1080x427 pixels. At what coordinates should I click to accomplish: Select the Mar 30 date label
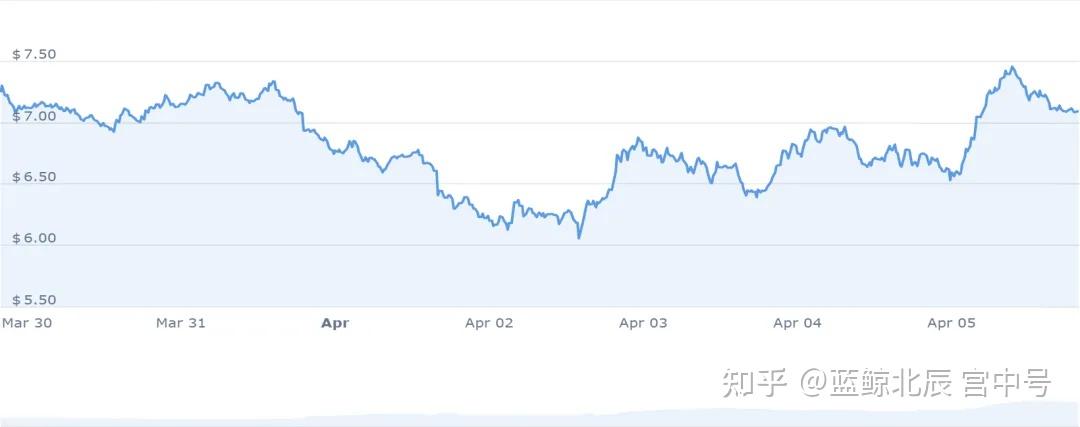(x=27, y=323)
